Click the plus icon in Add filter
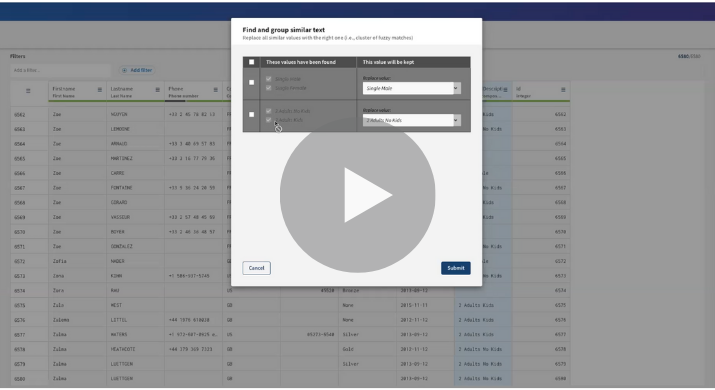Image resolution: width=715 pixels, height=390 pixels. pos(124,70)
